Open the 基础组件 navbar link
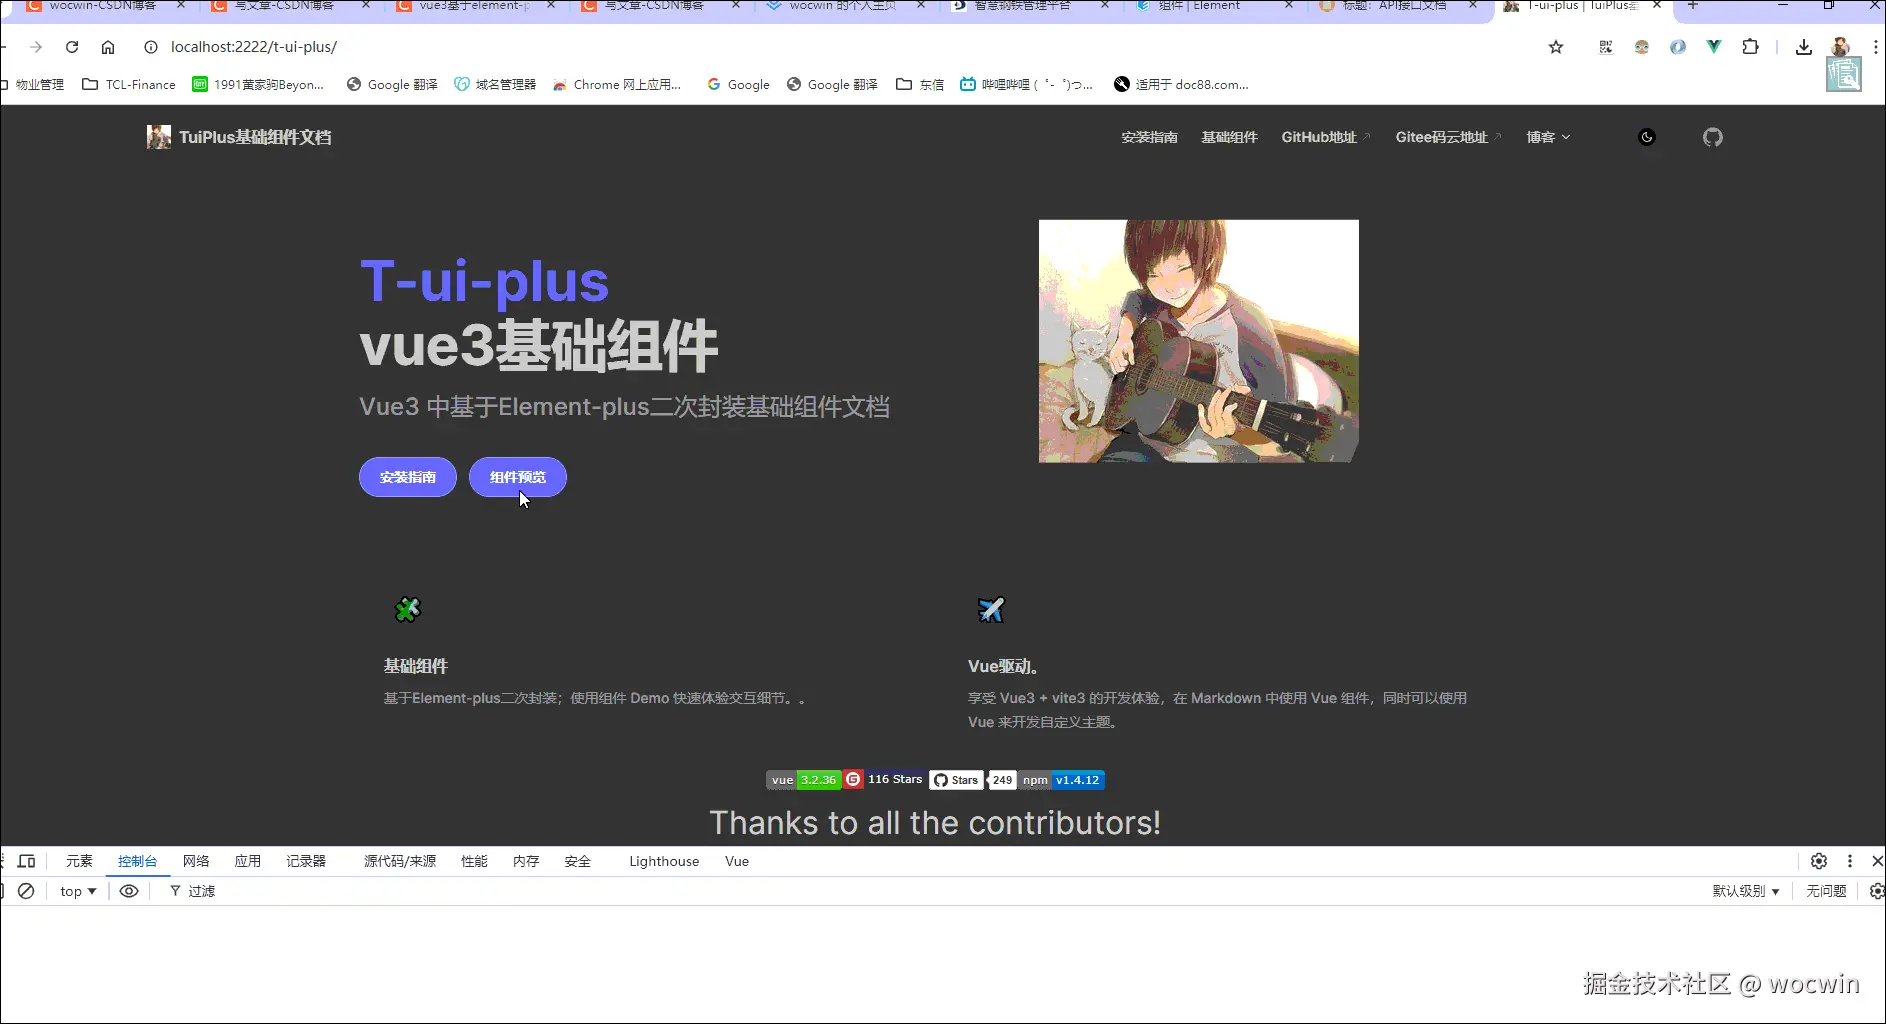Image resolution: width=1886 pixels, height=1024 pixels. tap(1229, 137)
